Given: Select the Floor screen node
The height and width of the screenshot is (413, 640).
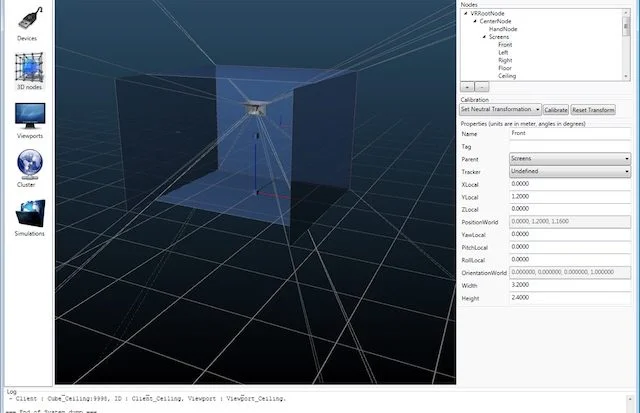Looking at the screenshot, I should 504,68.
